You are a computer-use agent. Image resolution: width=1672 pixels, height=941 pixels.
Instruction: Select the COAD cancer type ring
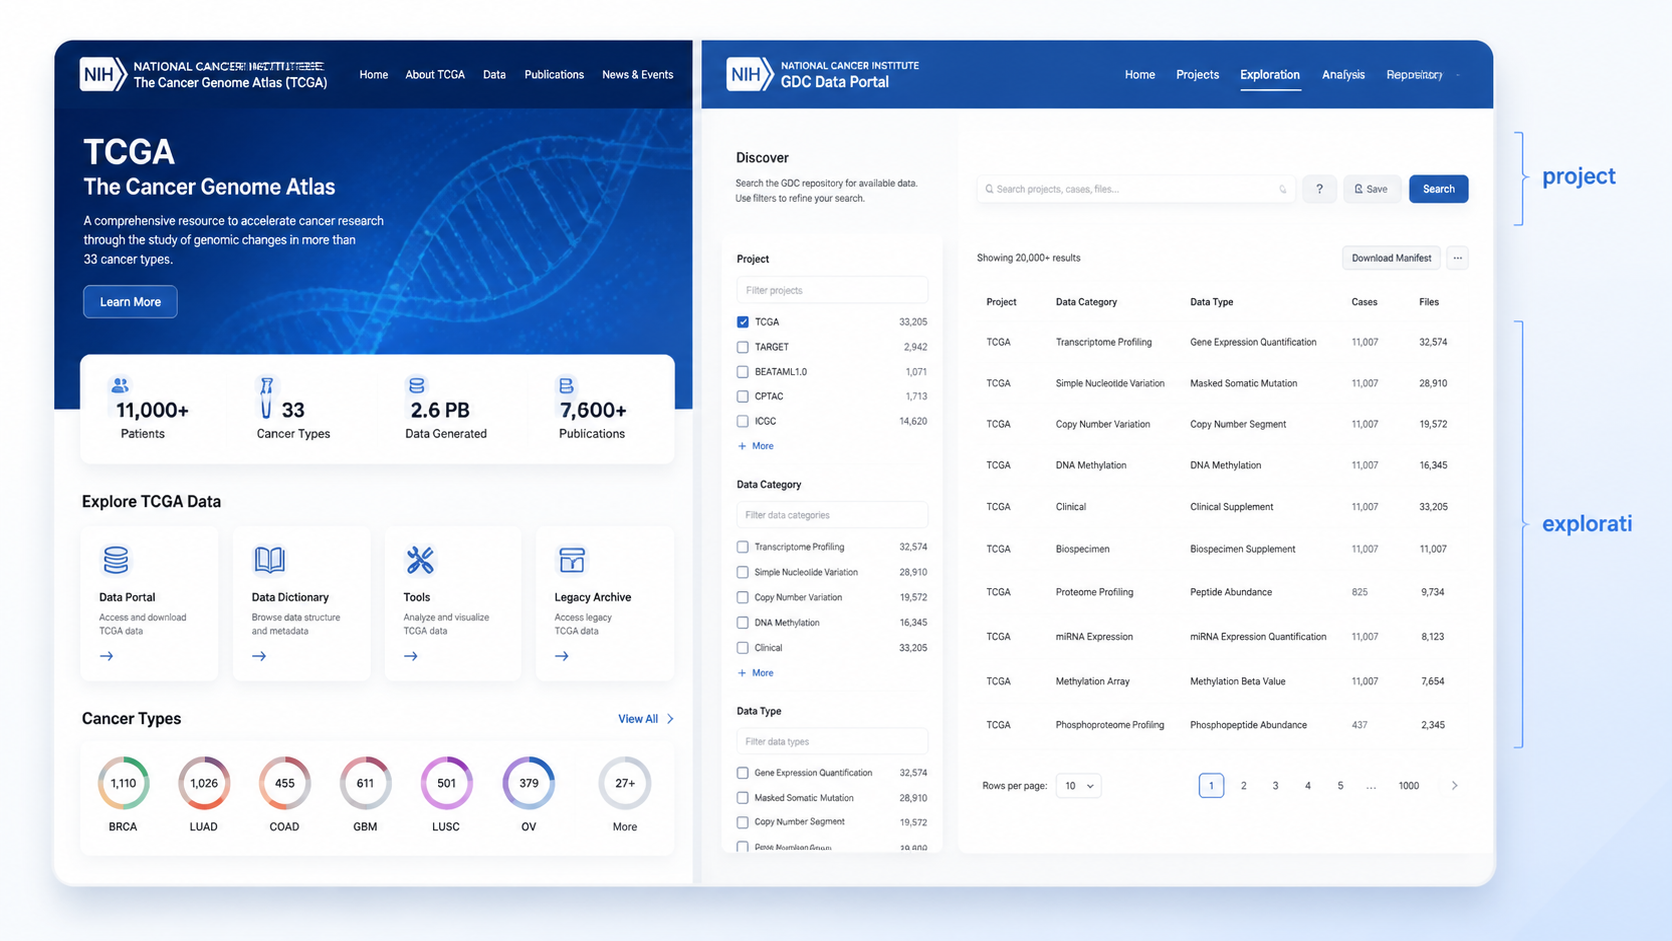[x=285, y=783]
